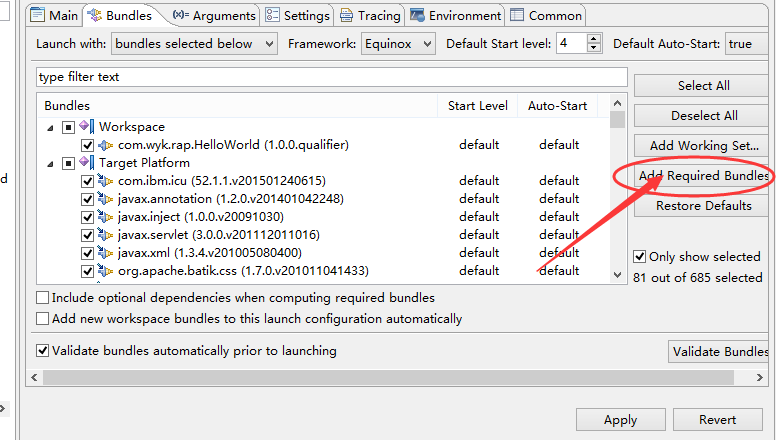Click the Main tab icon
The width and height of the screenshot is (776, 440).
tap(37, 15)
